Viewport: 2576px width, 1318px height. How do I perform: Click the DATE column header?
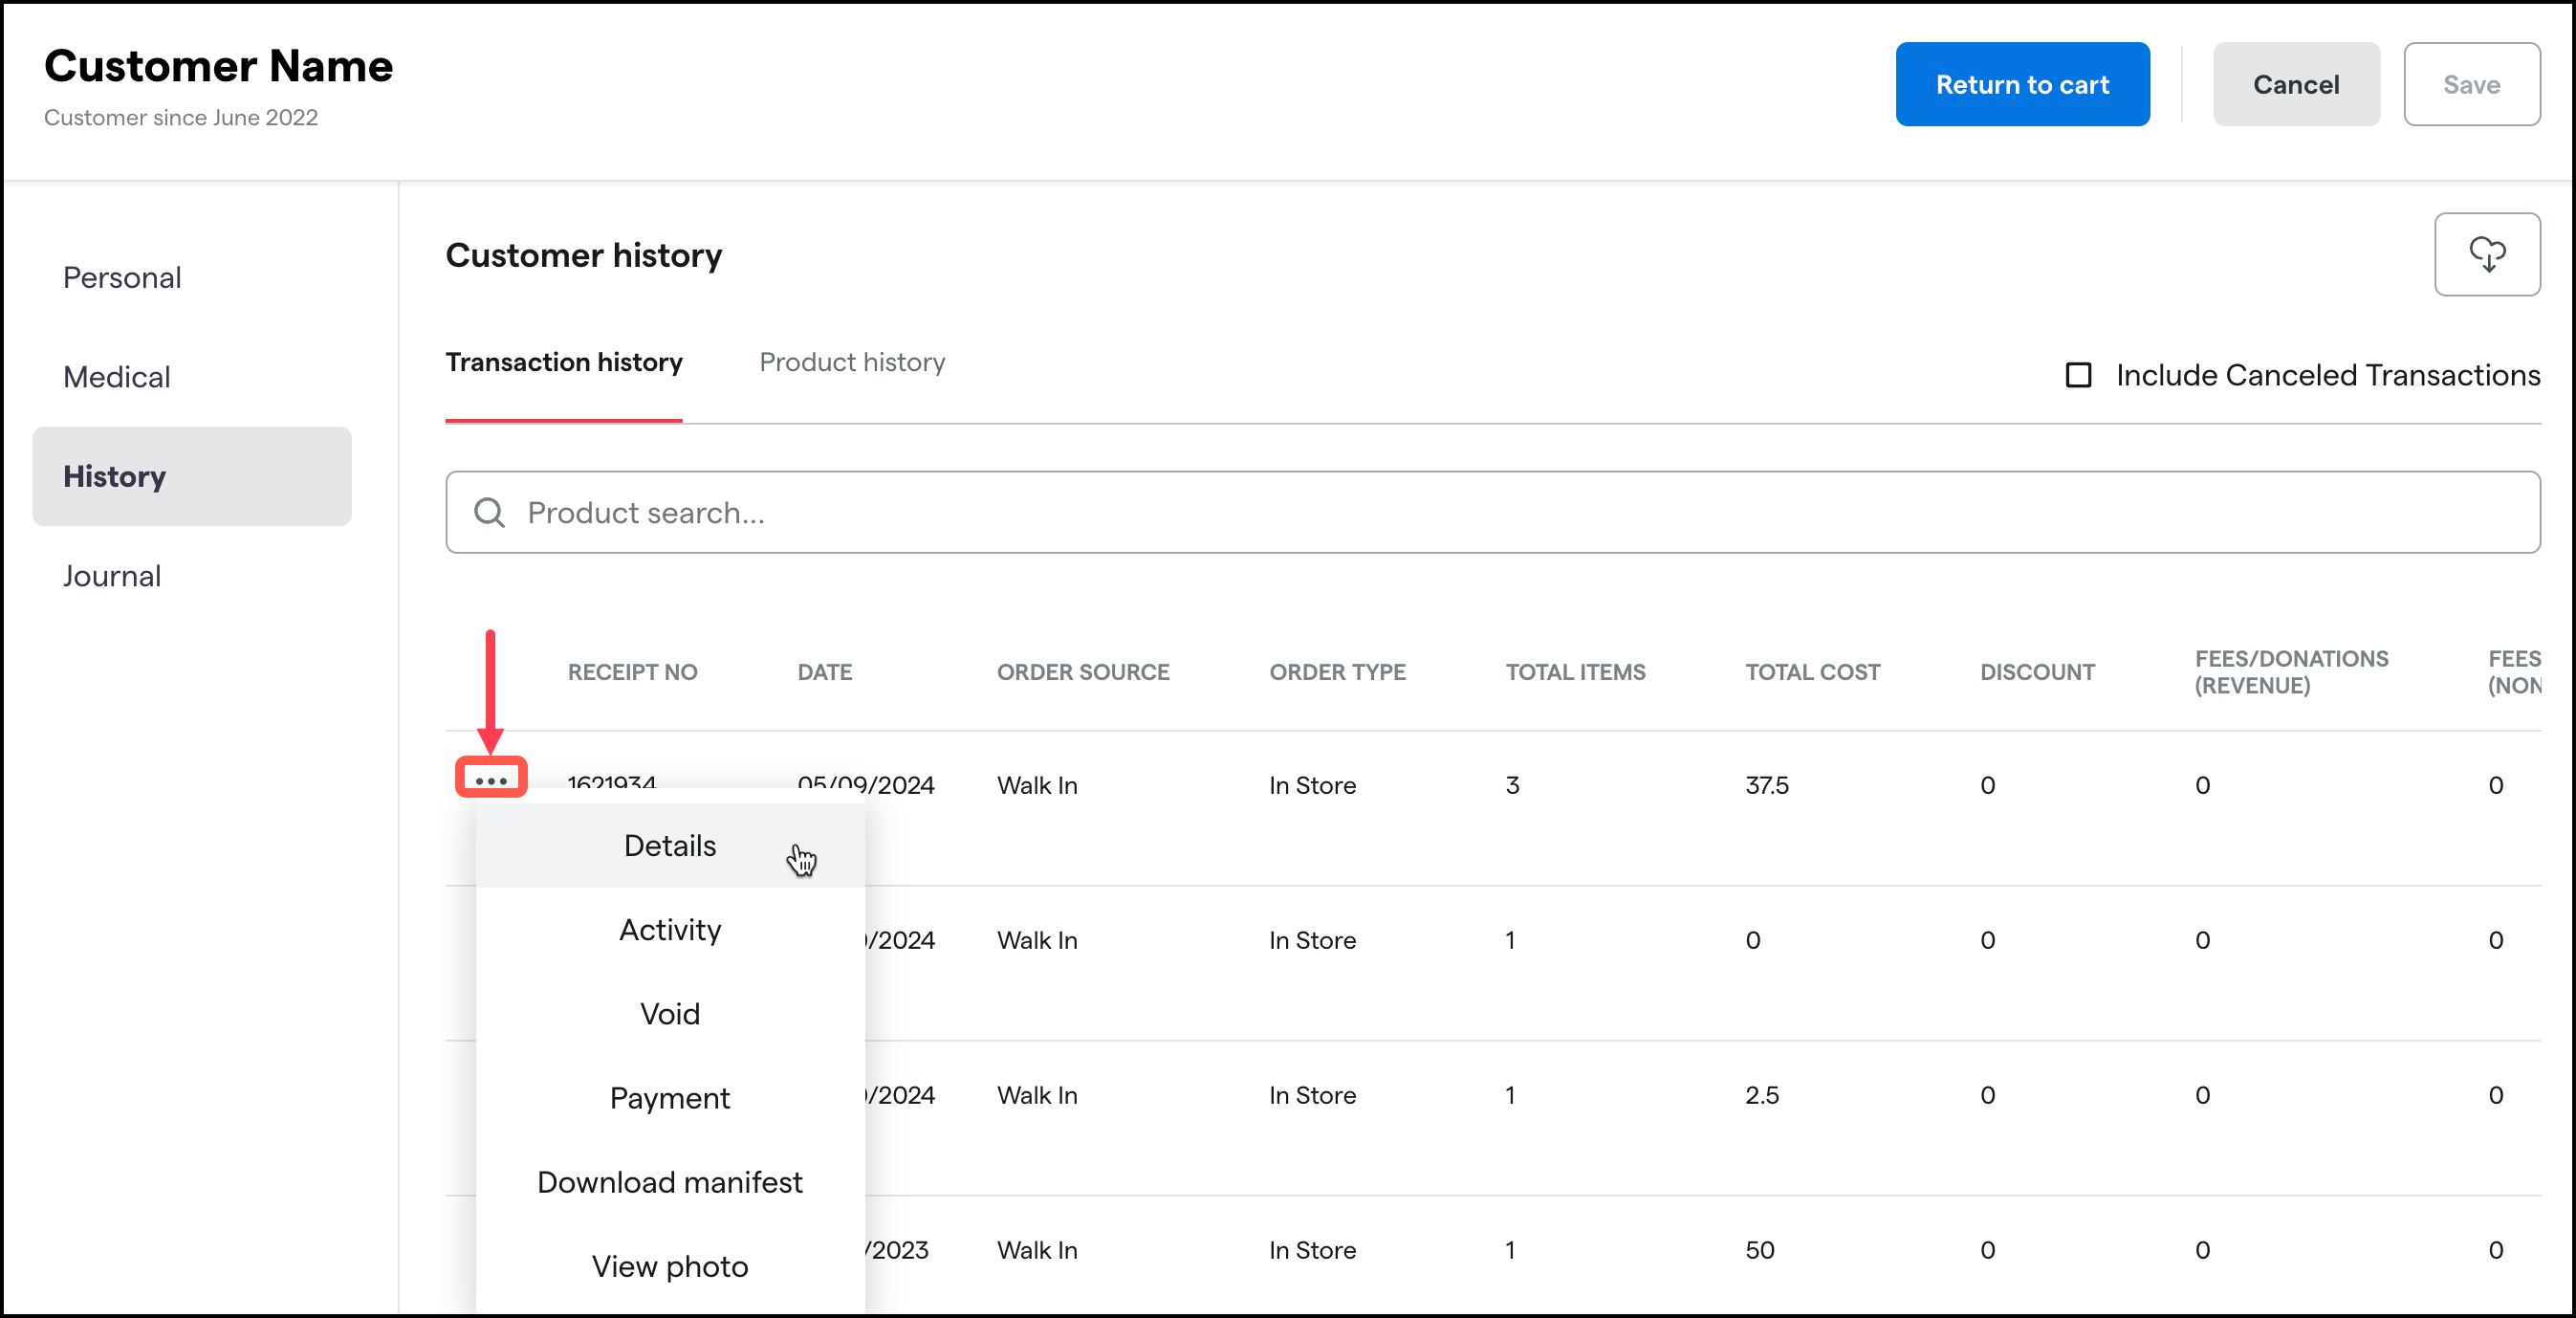click(824, 672)
